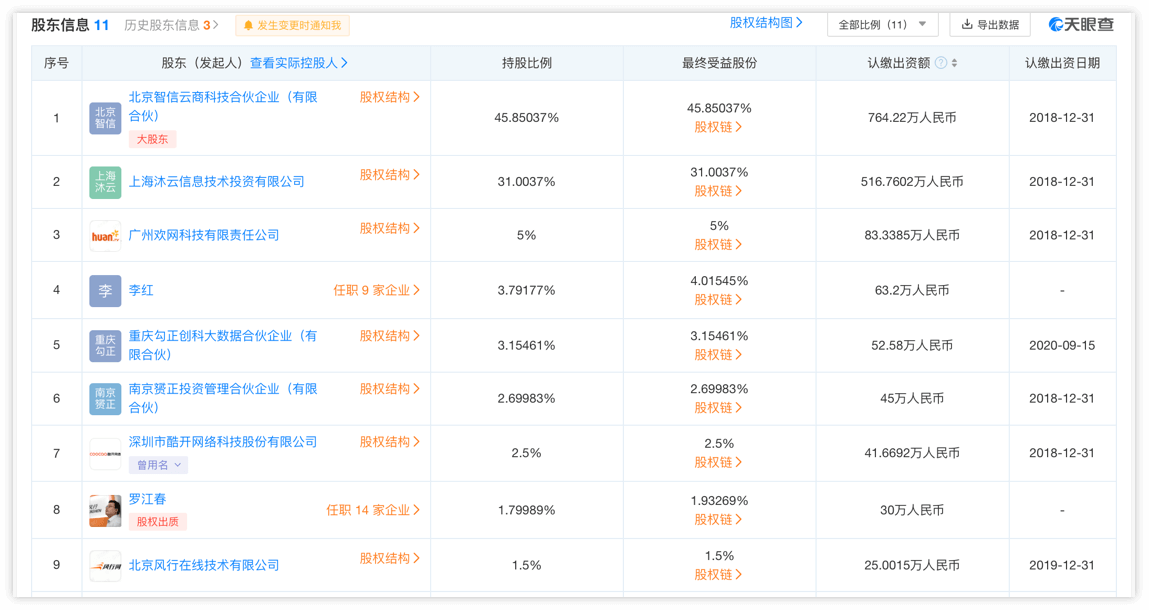1149x610 pixels.
Task: Open 南京赟正投资管理合伙企业 link
Action: [x=223, y=398]
